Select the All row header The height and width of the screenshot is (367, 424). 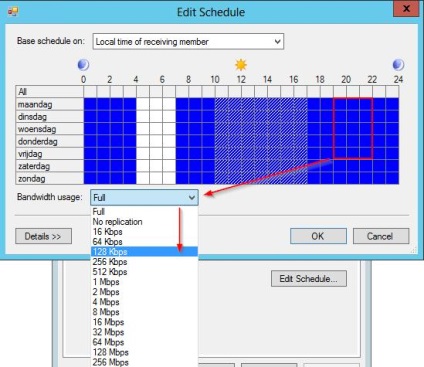coord(49,91)
